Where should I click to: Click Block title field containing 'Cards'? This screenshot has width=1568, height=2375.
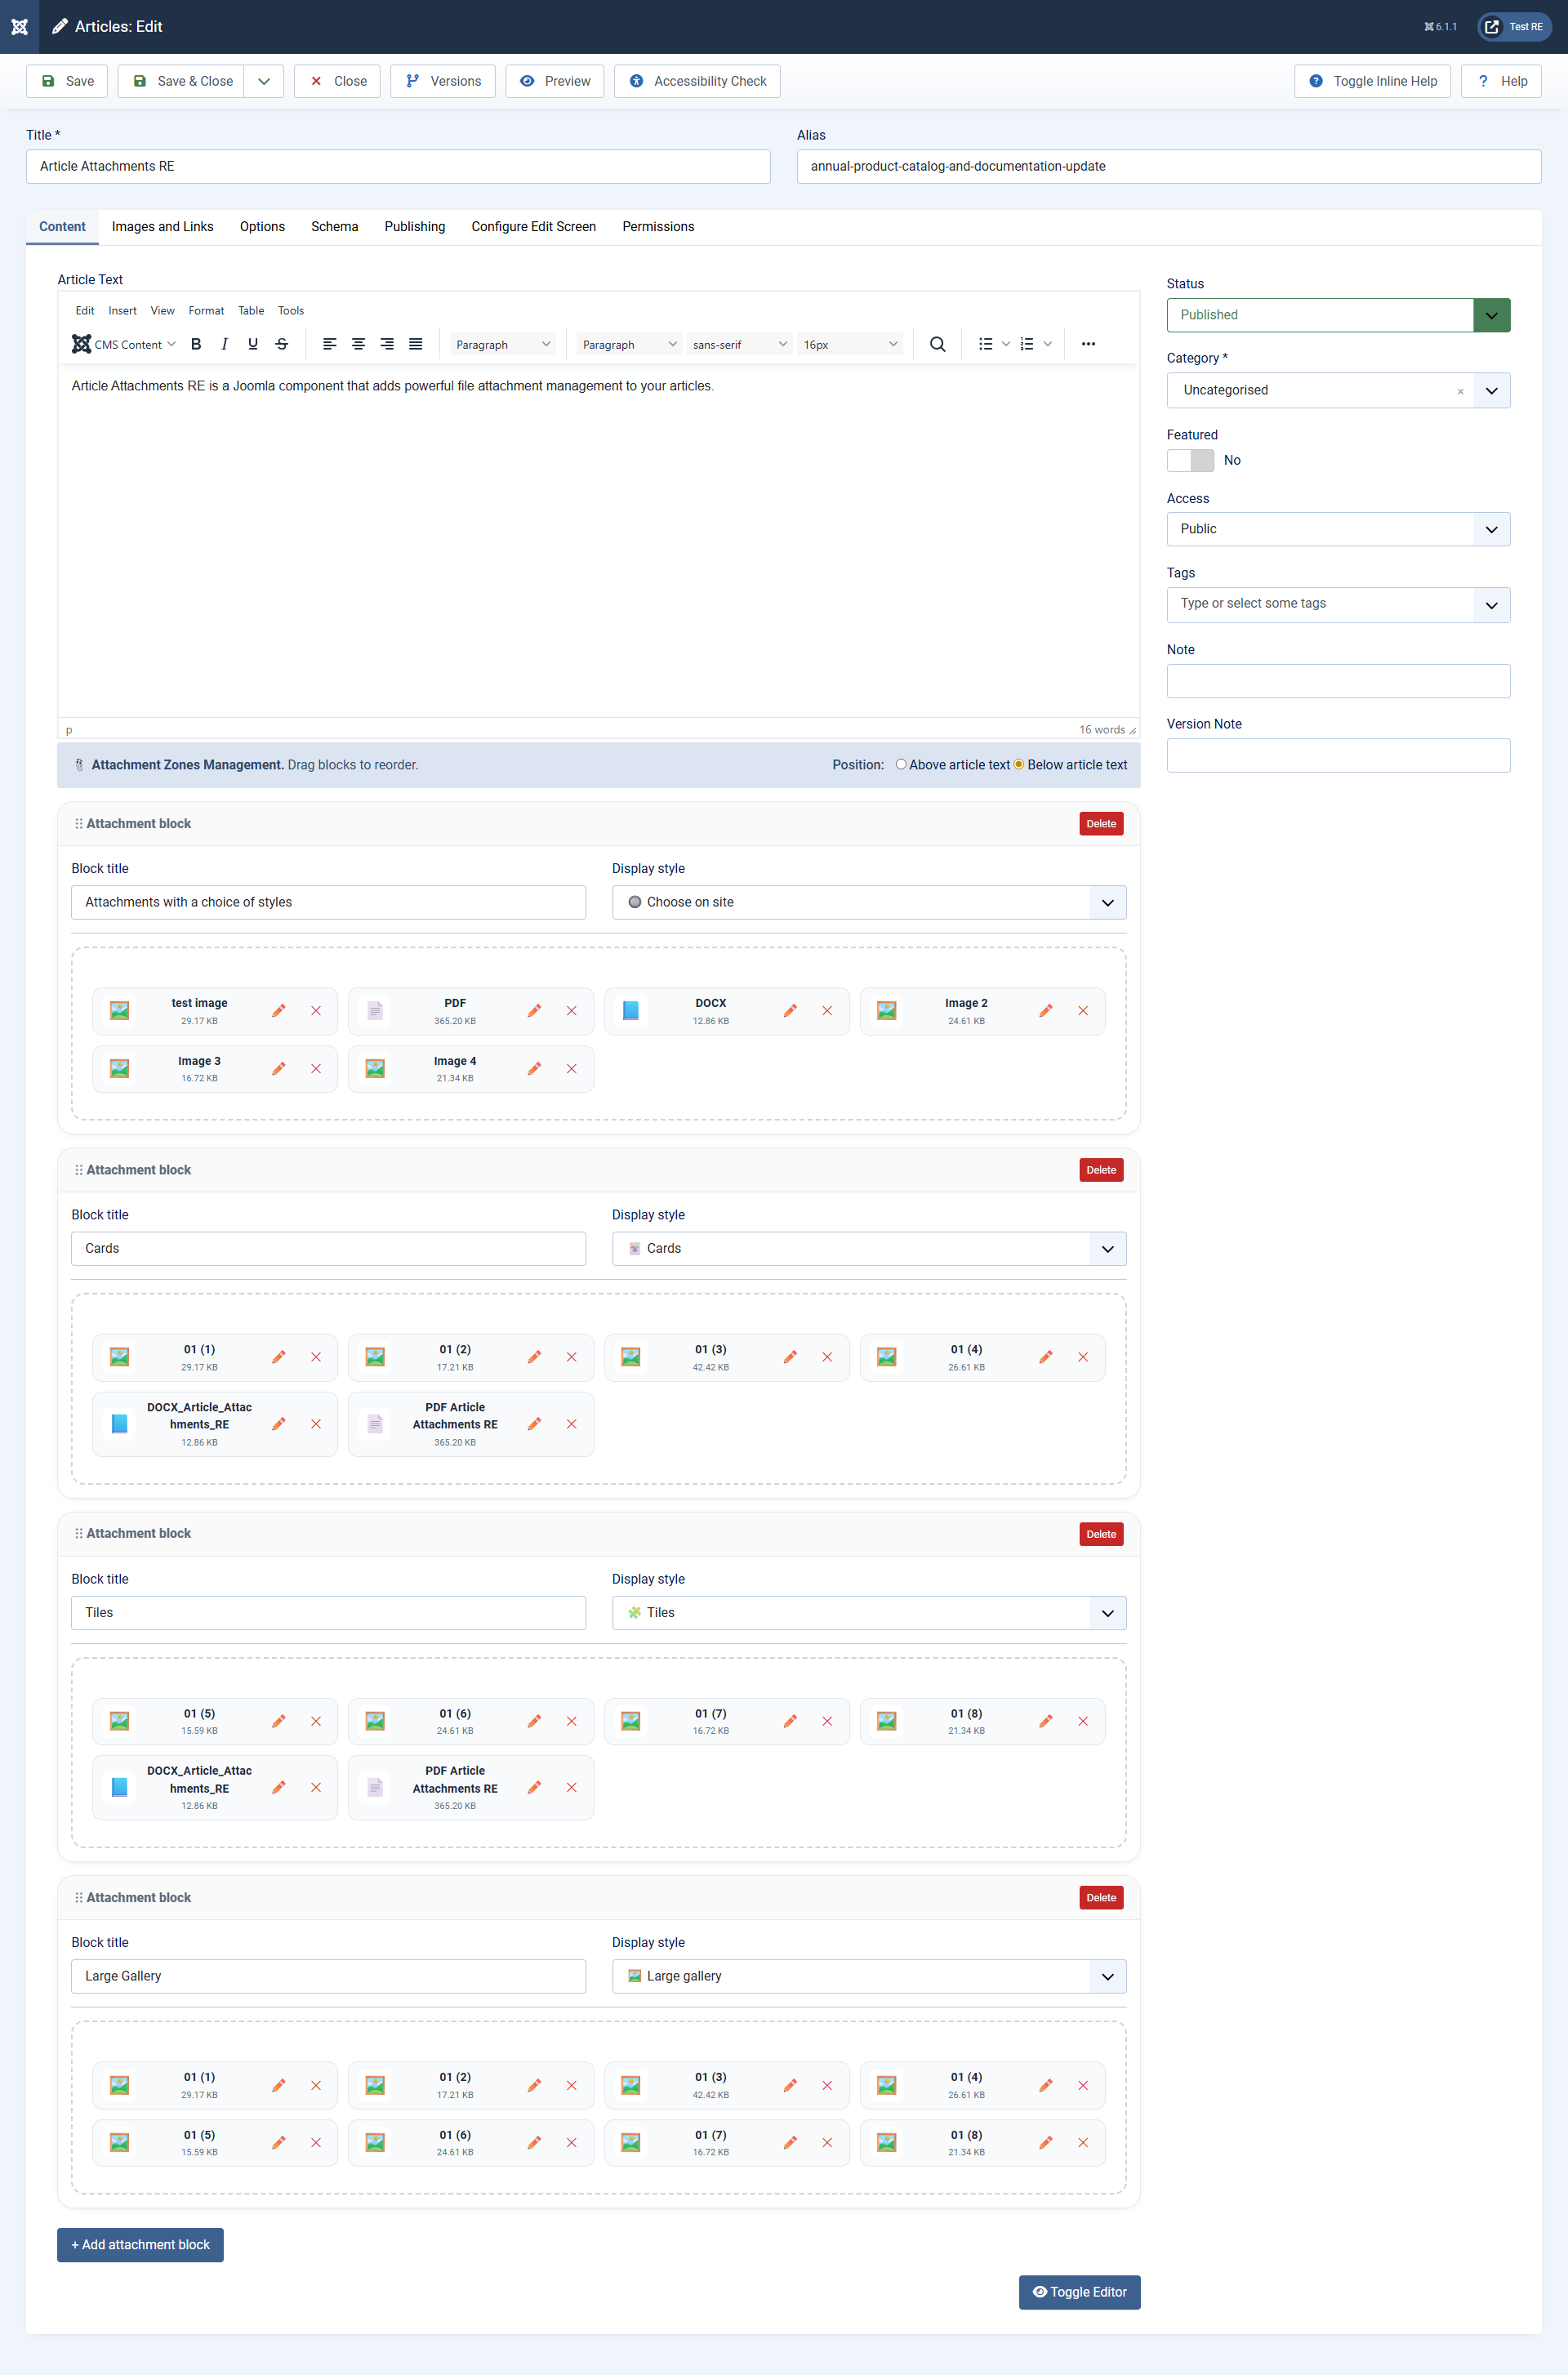328,1249
